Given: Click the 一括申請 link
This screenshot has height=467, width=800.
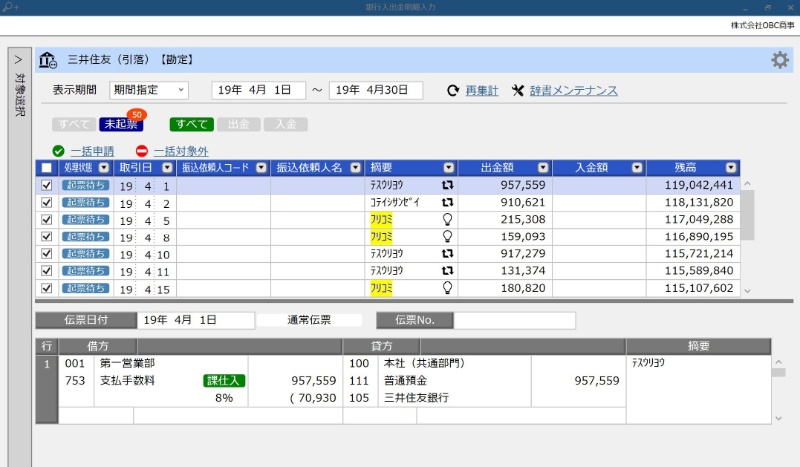Looking at the screenshot, I should pyautogui.click(x=92, y=152).
